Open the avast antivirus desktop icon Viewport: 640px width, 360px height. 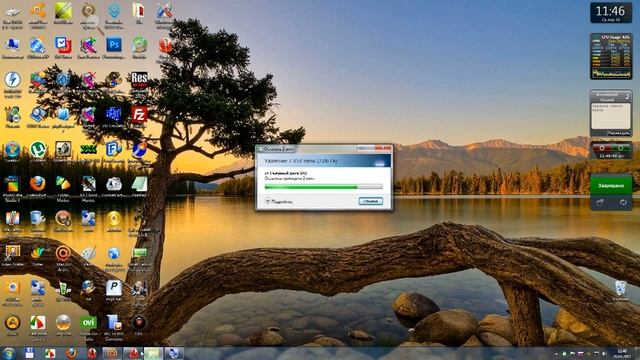tap(38, 11)
